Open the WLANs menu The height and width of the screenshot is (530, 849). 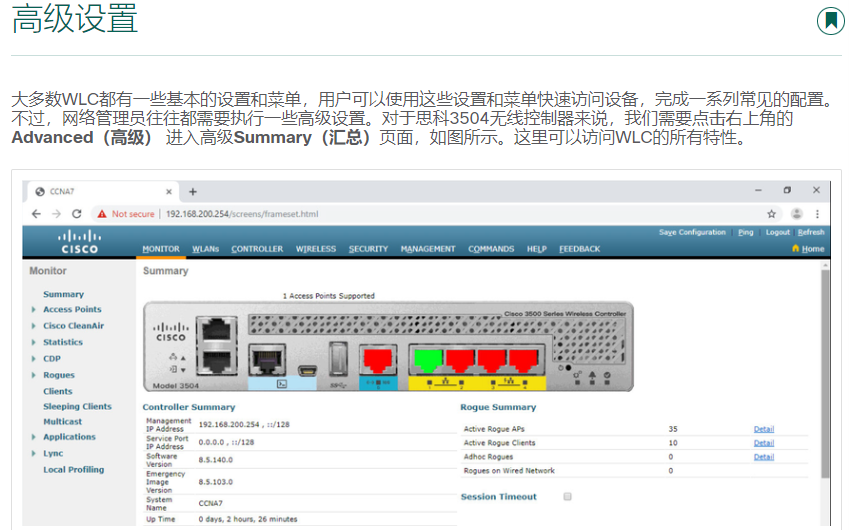pyautogui.click(x=205, y=249)
